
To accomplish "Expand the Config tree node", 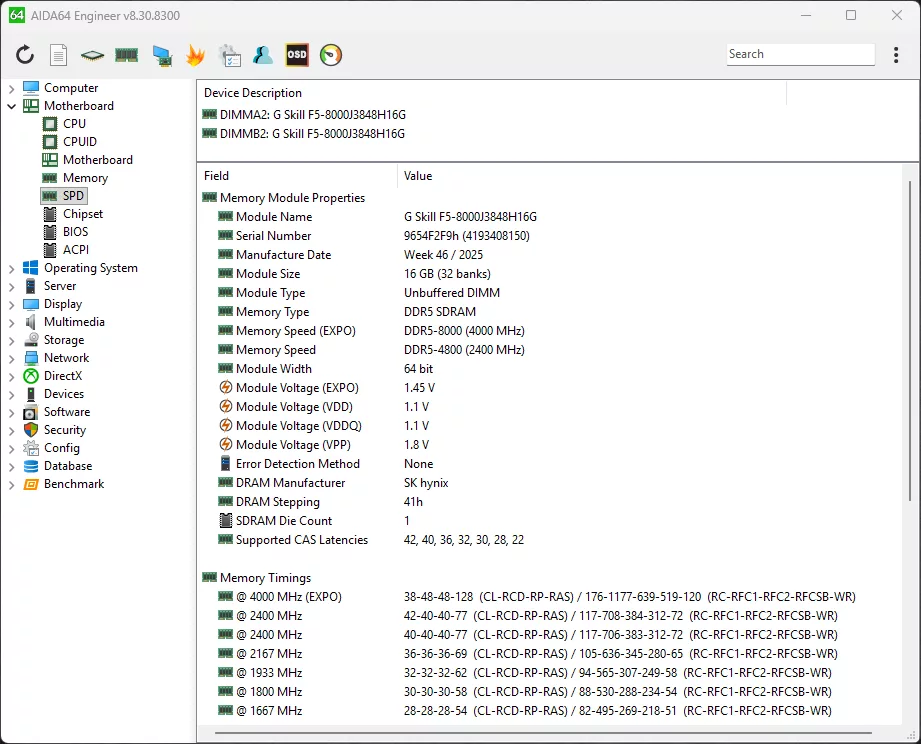I will (x=11, y=449).
